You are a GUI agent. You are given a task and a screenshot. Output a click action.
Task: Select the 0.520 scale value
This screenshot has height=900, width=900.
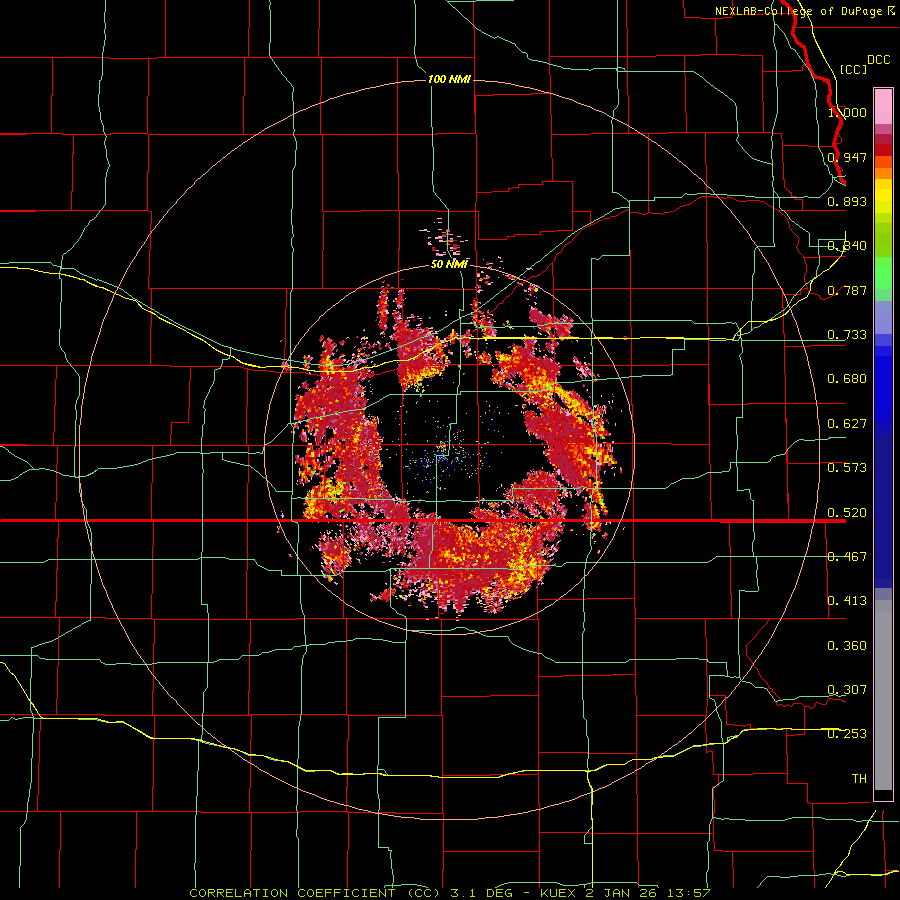[847, 513]
